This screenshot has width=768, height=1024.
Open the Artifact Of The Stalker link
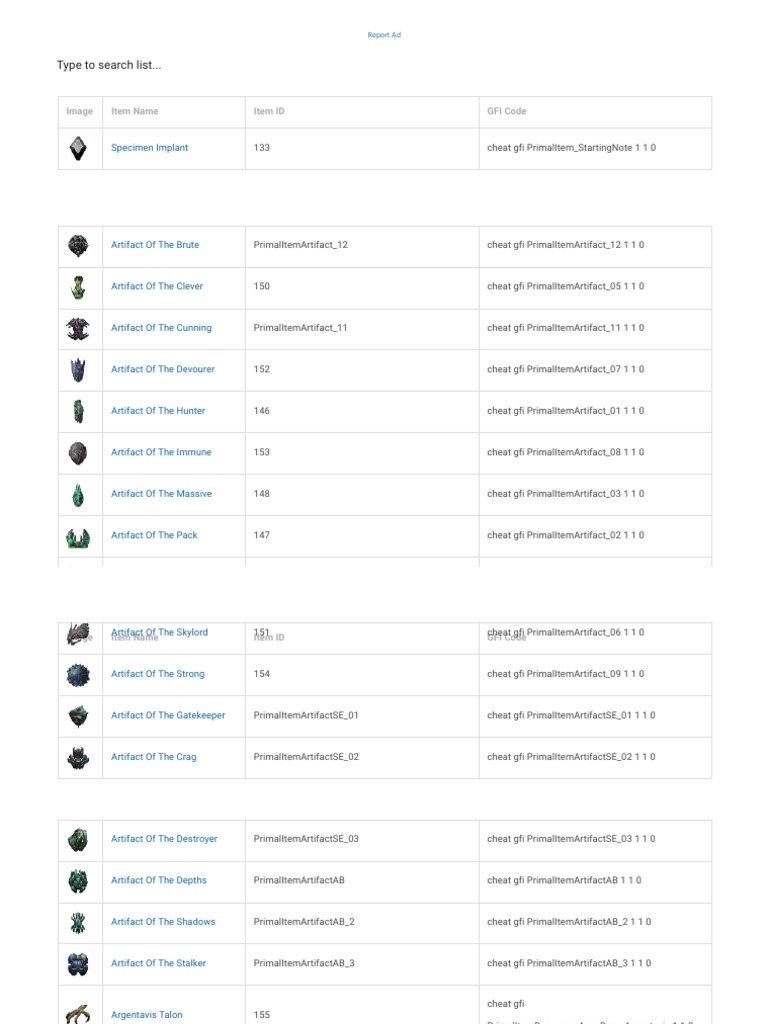[158, 963]
